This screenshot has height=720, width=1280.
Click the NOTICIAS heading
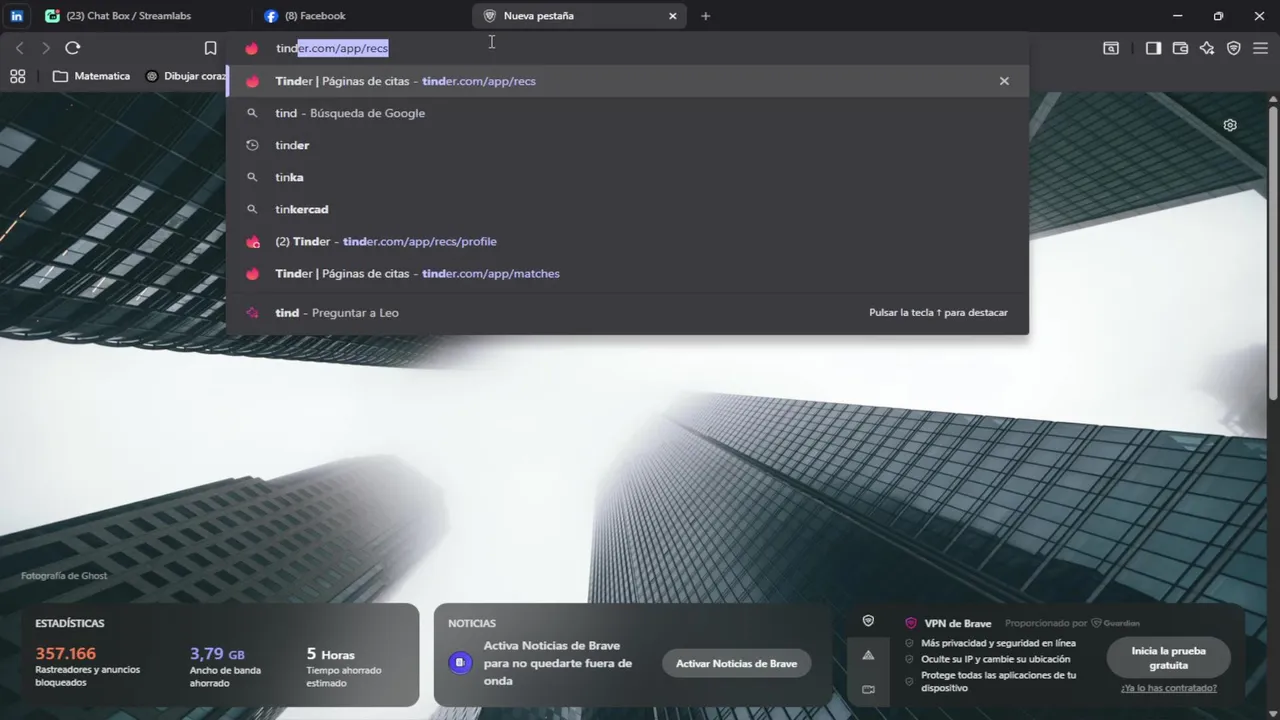click(x=472, y=623)
